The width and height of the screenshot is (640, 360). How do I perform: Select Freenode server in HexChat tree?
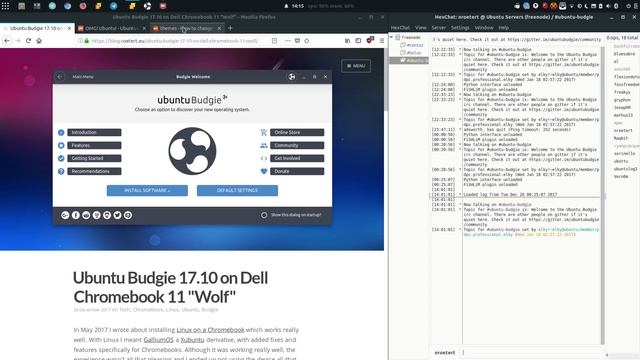point(411,37)
